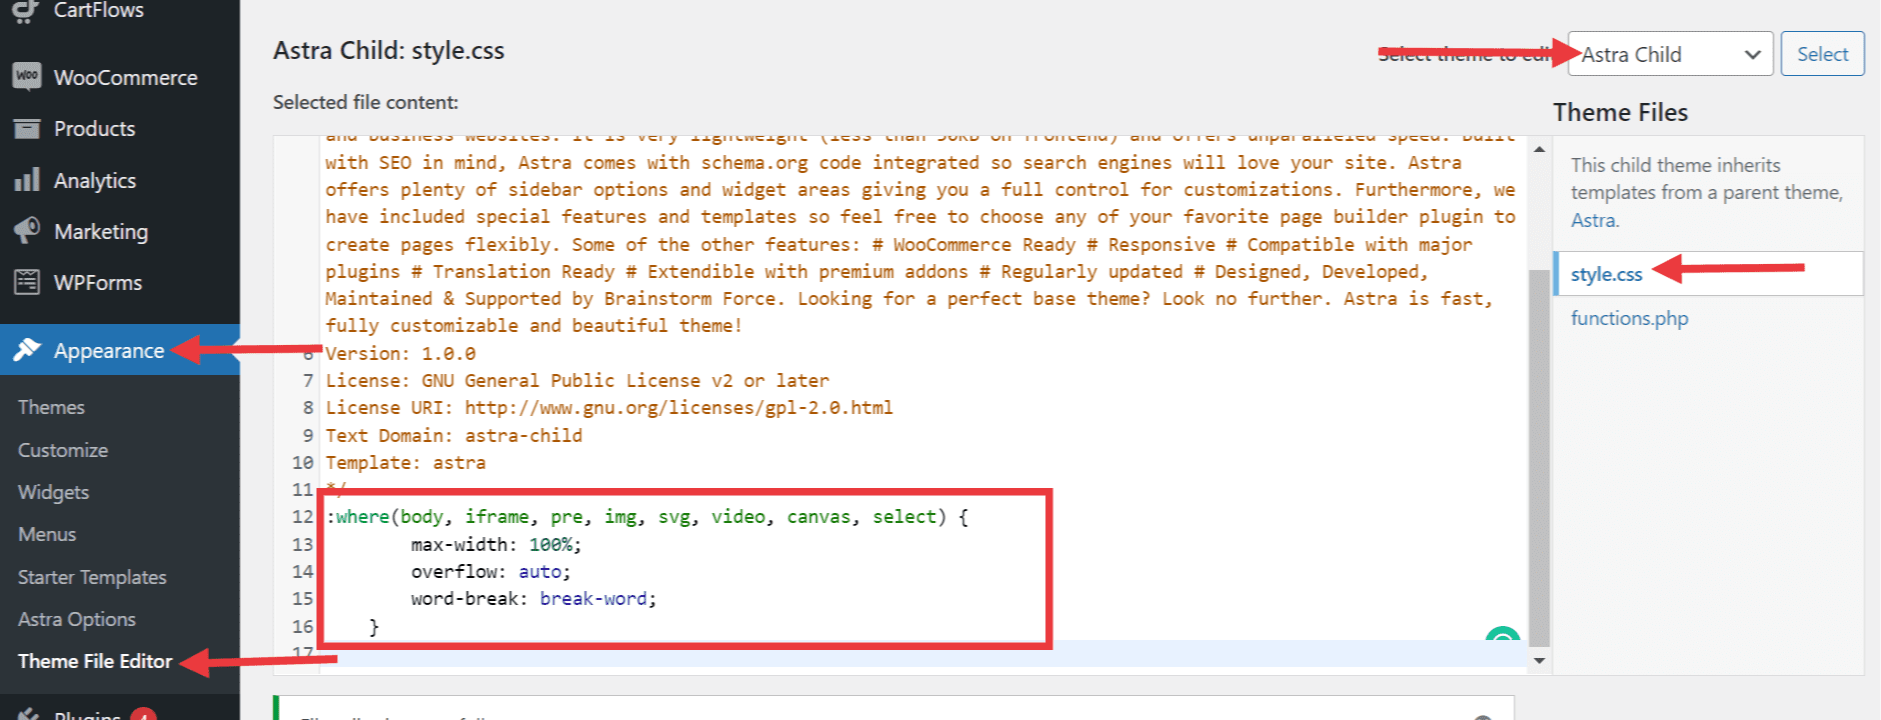
Task: Open style.css in Theme Files
Action: (1606, 274)
